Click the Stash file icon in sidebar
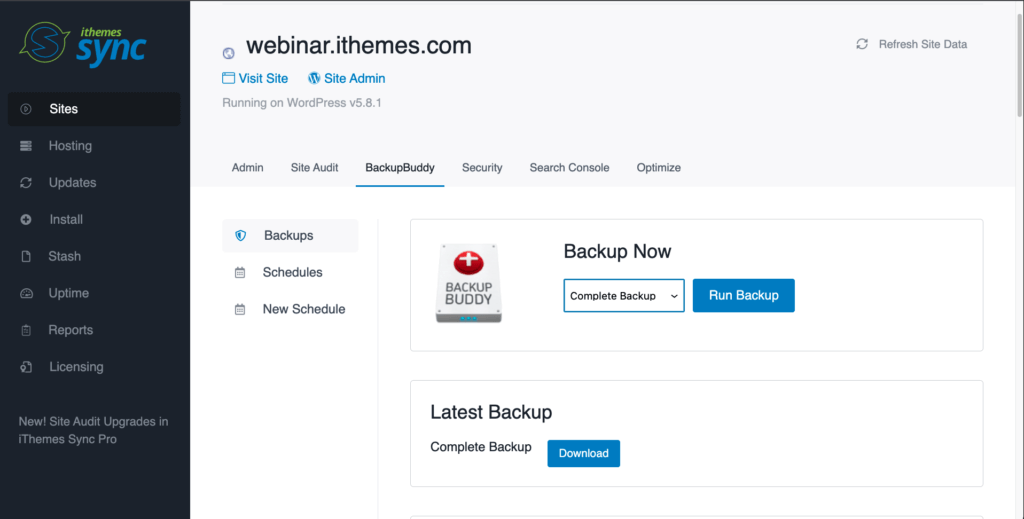The image size is (1024, 519). (25, 257)
